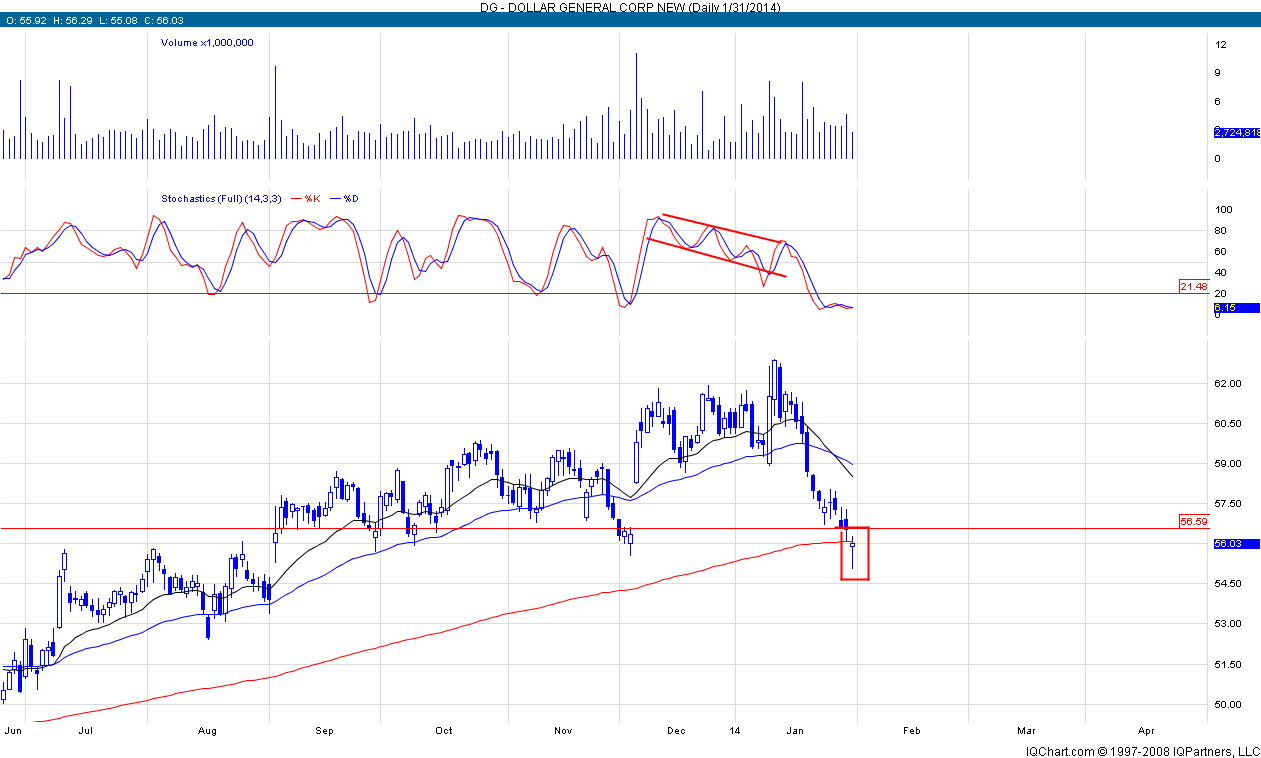Click the red 56.59 price level tag
Viewport: 1261px width, 758px height.
coord(1194,521)
